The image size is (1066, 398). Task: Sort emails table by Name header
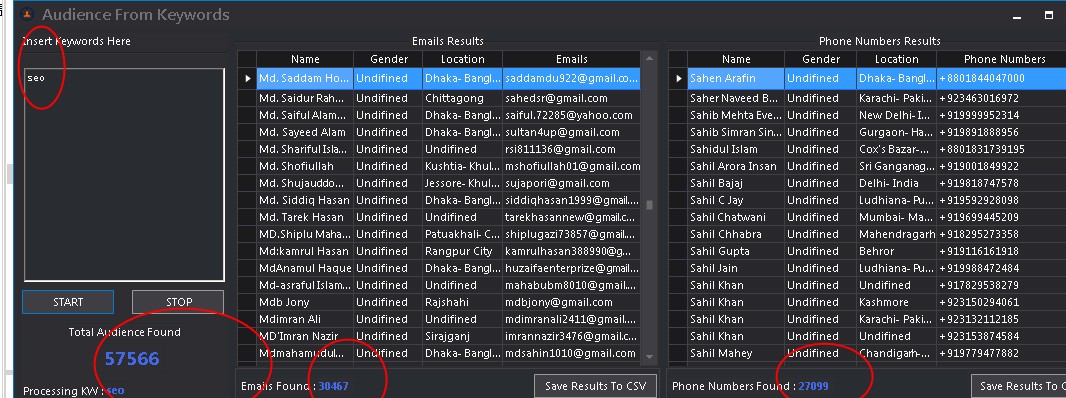coord(305,59)
